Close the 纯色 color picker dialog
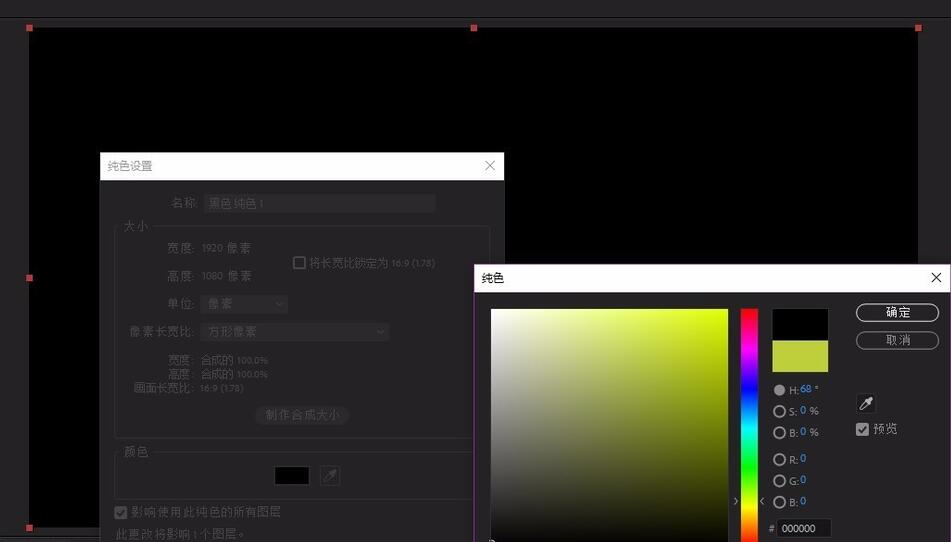This screenshot has height=542, width=951. [936, 278]
